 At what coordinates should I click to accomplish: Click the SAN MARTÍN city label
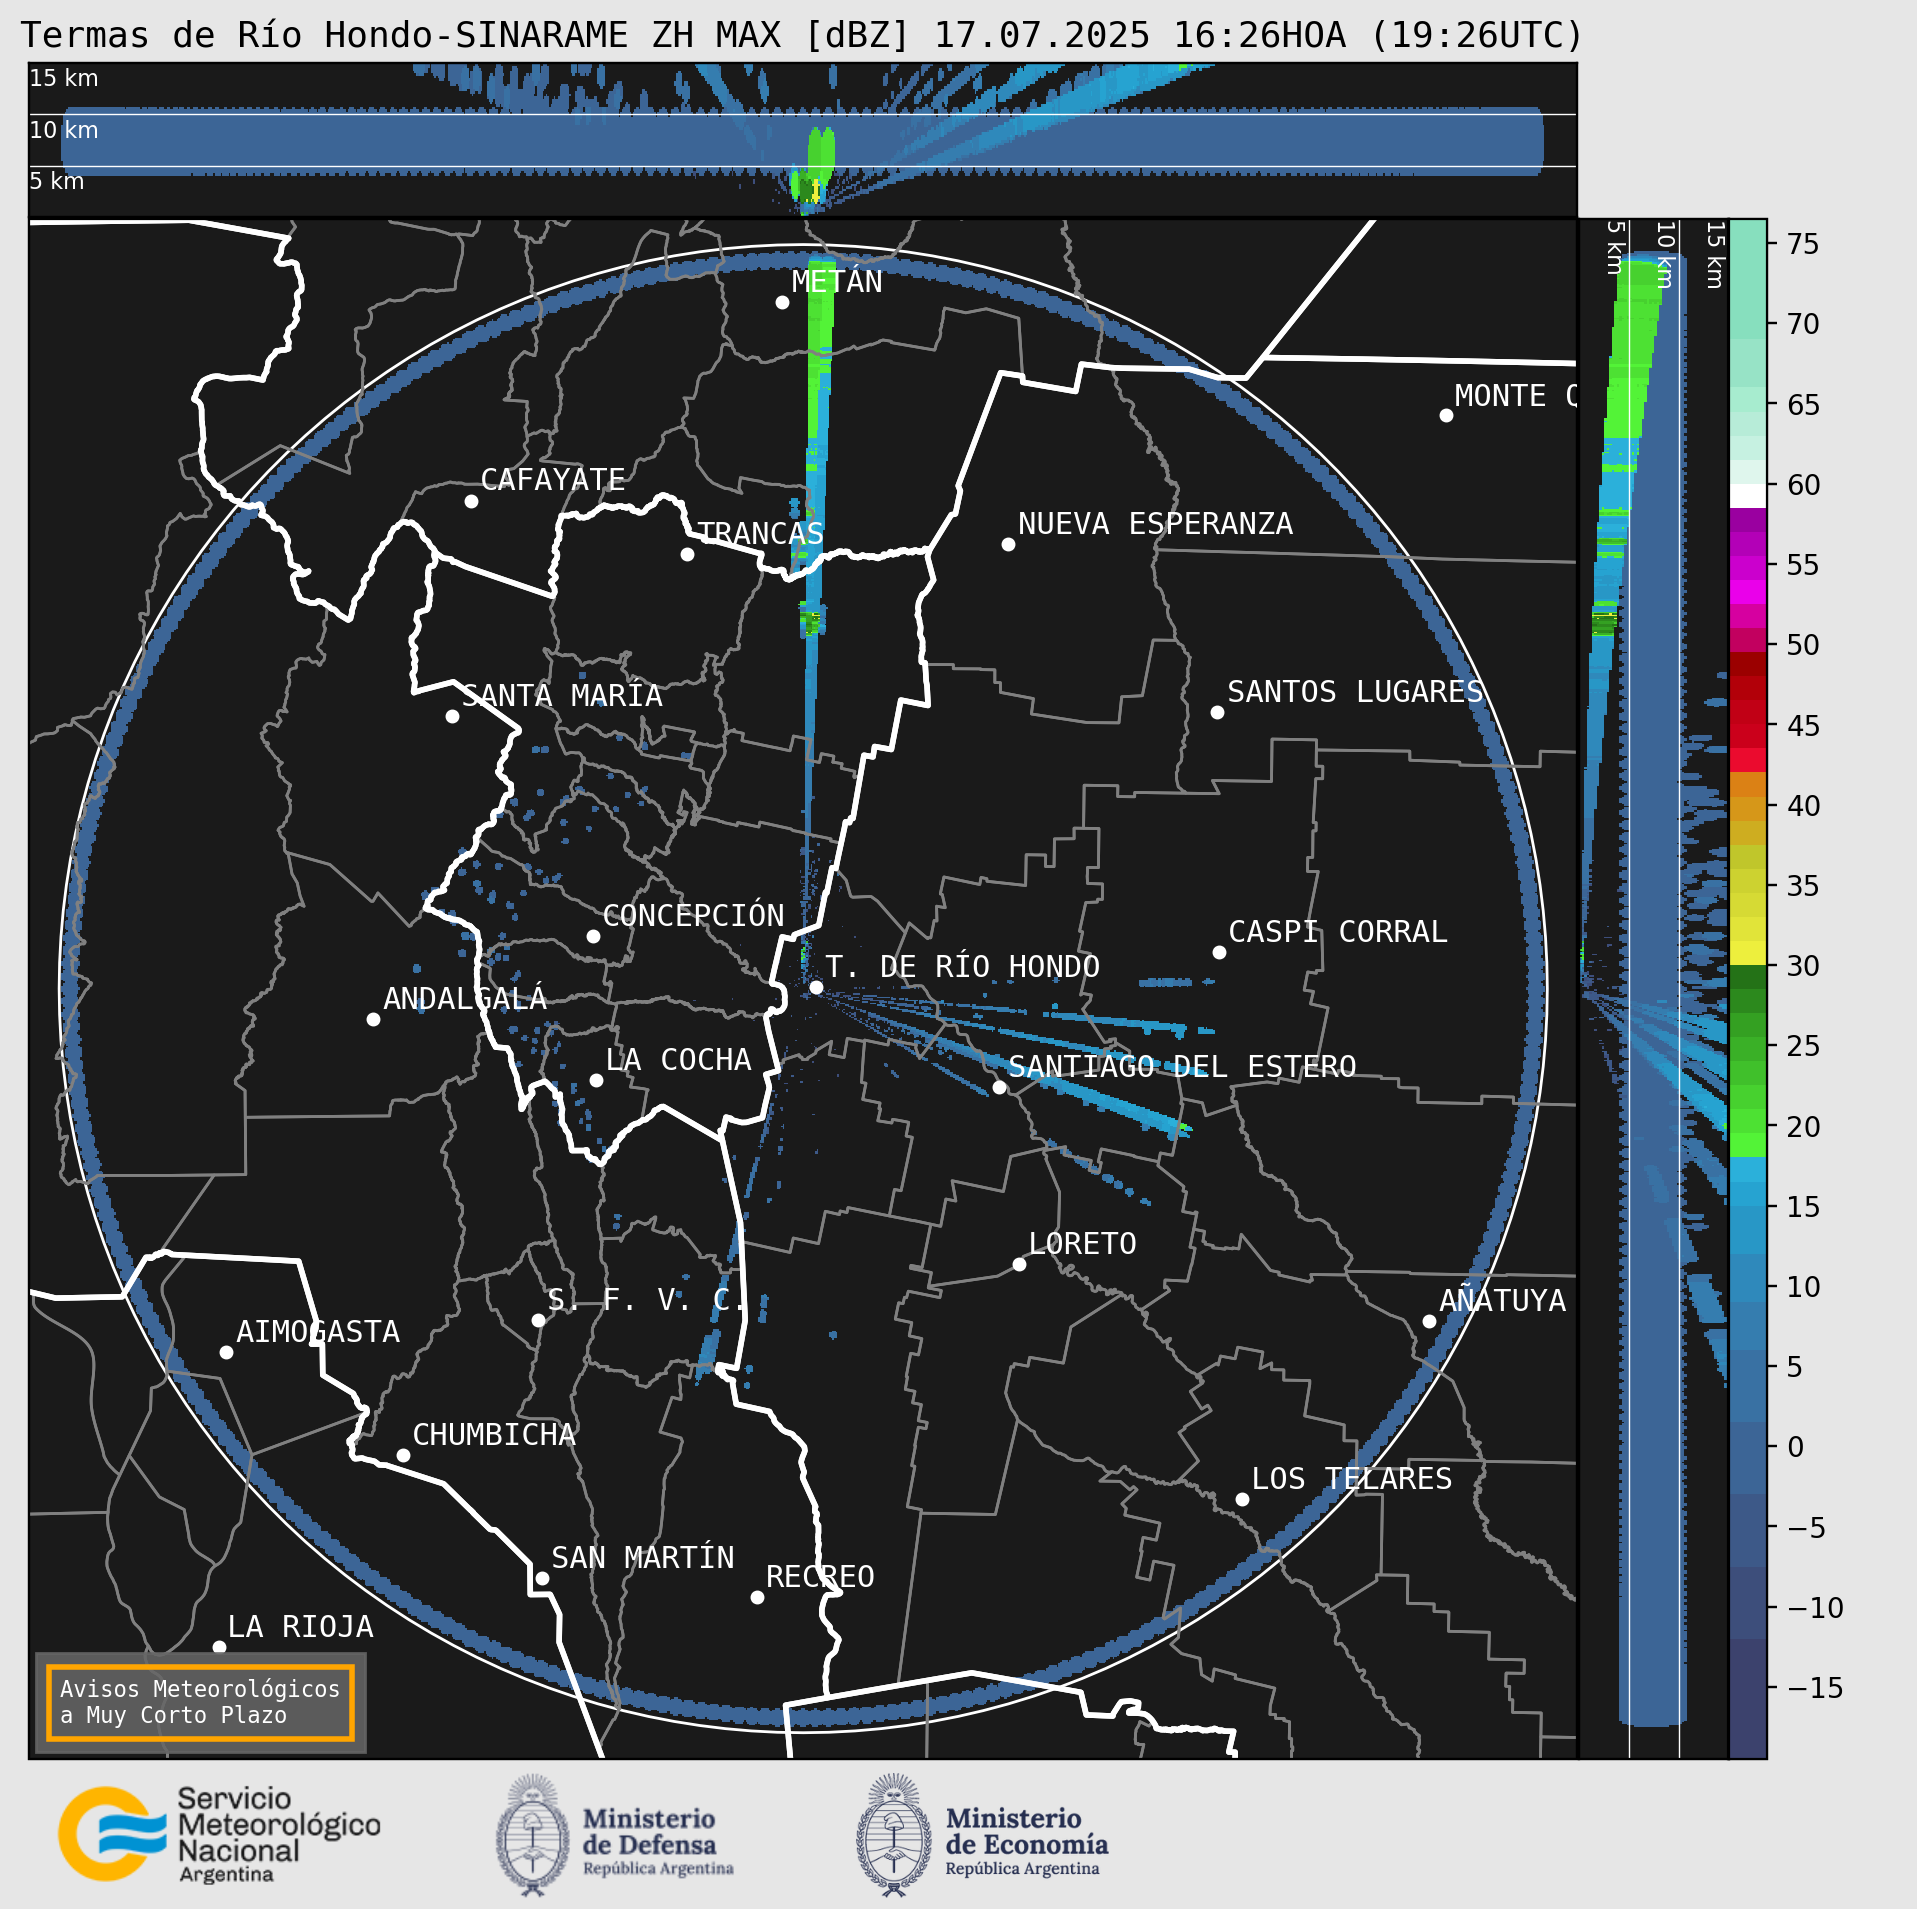(x=642, y=1558)
